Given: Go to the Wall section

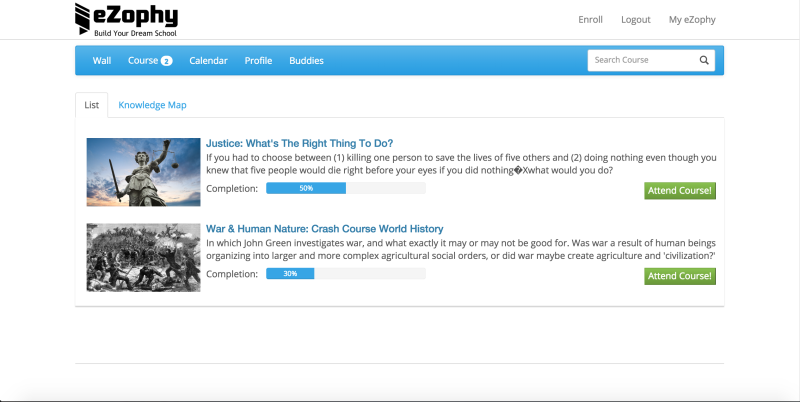Looking at the screenshot, I should [x=102, y=60].
